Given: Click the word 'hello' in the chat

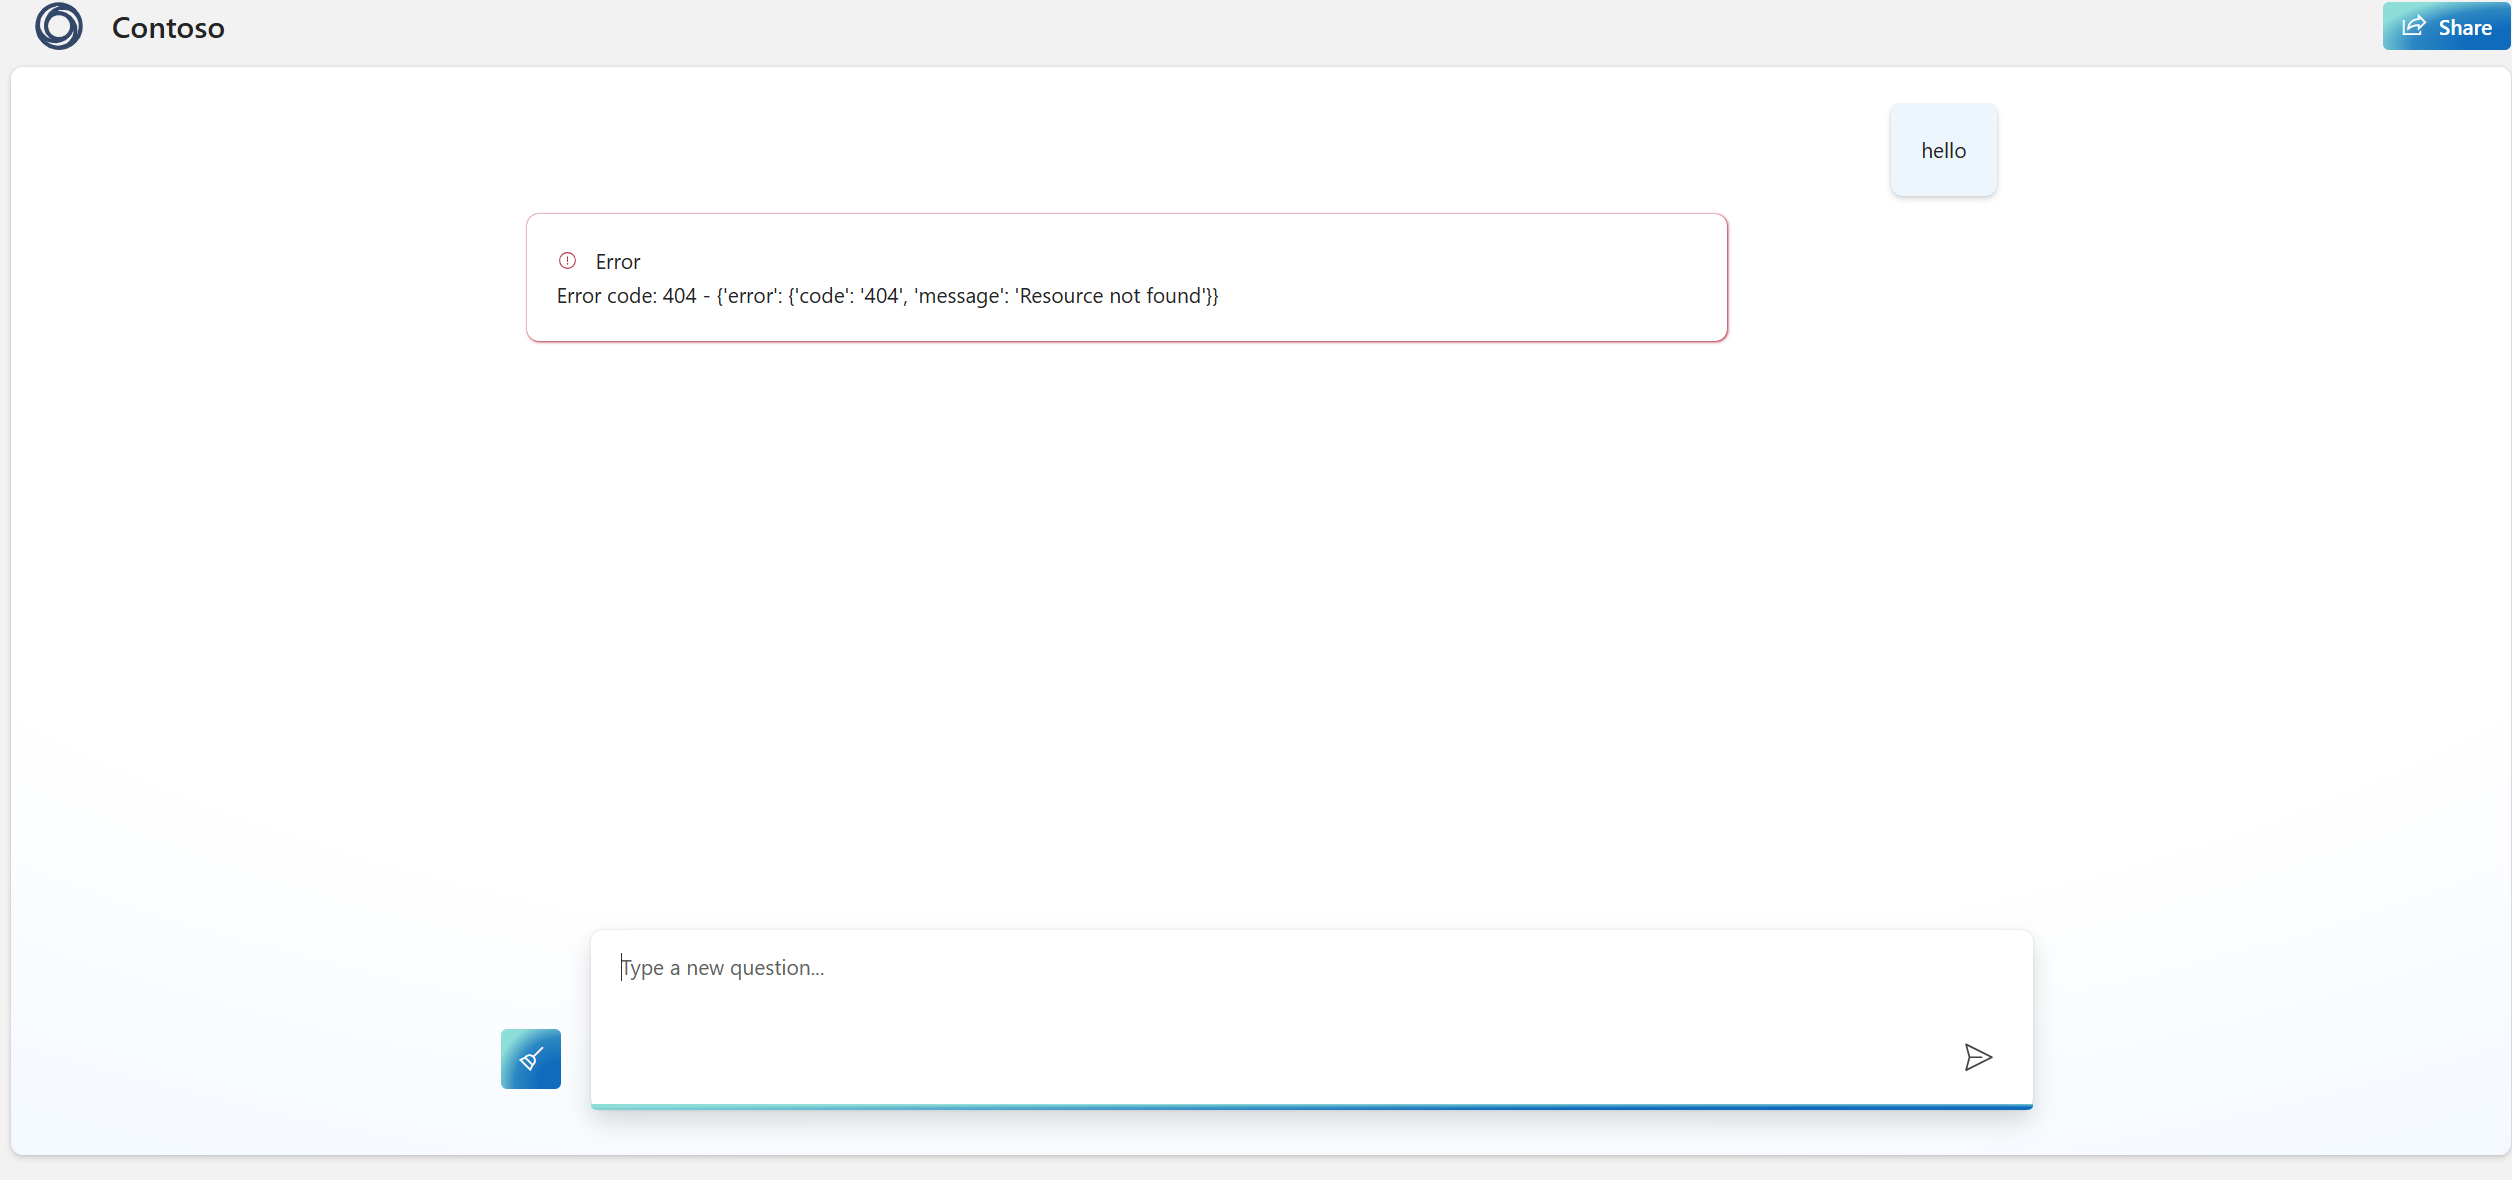Looking at the screenshot, I should pos(1943,151).
